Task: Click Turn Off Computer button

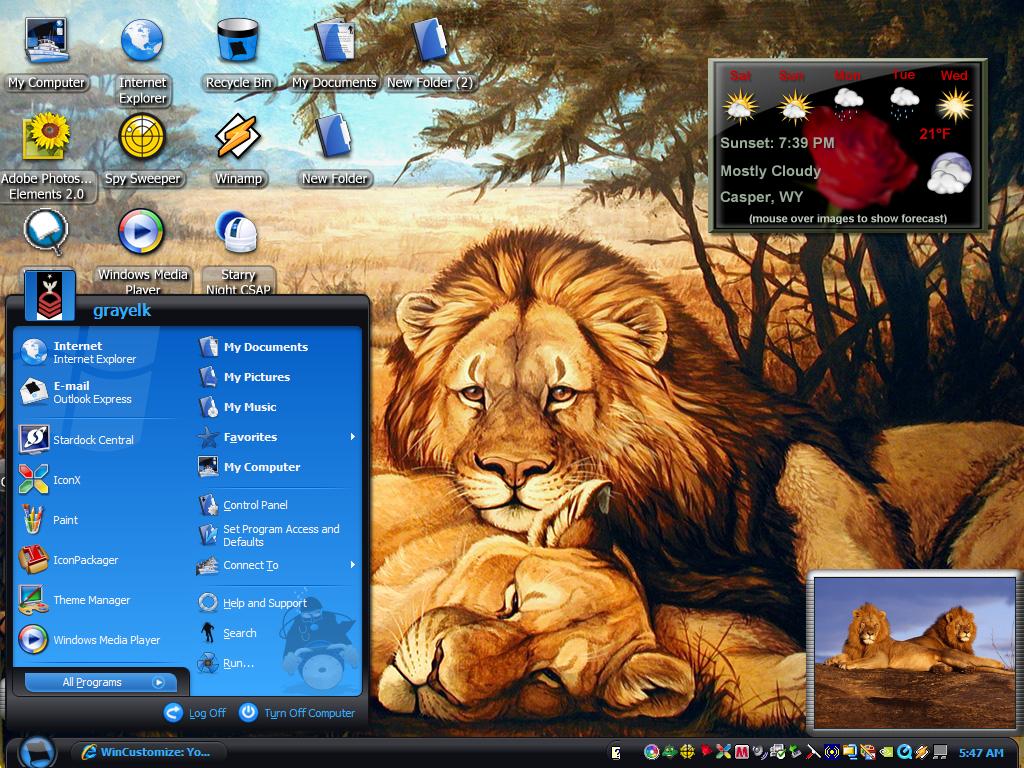Action: point(297,712)
